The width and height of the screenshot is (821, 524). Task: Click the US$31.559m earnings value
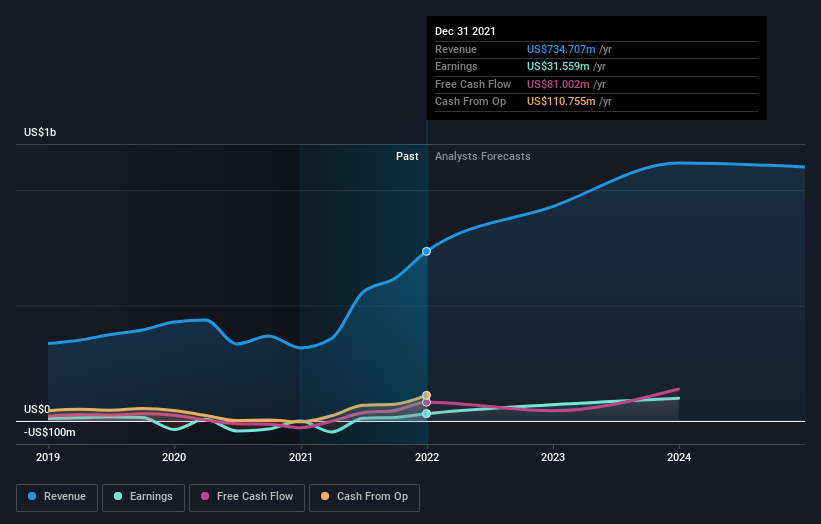click(558, 66)
